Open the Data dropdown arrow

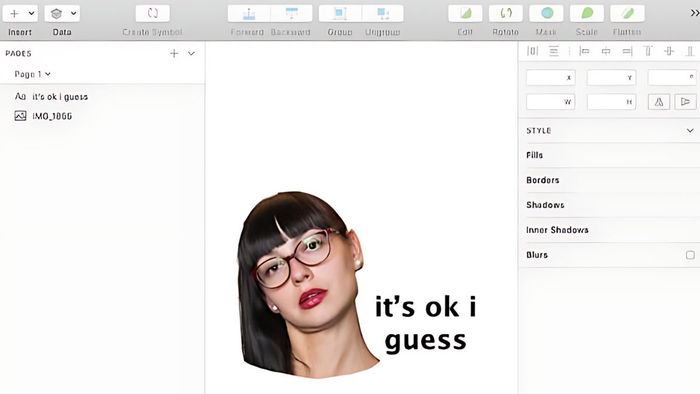point(73,13)
